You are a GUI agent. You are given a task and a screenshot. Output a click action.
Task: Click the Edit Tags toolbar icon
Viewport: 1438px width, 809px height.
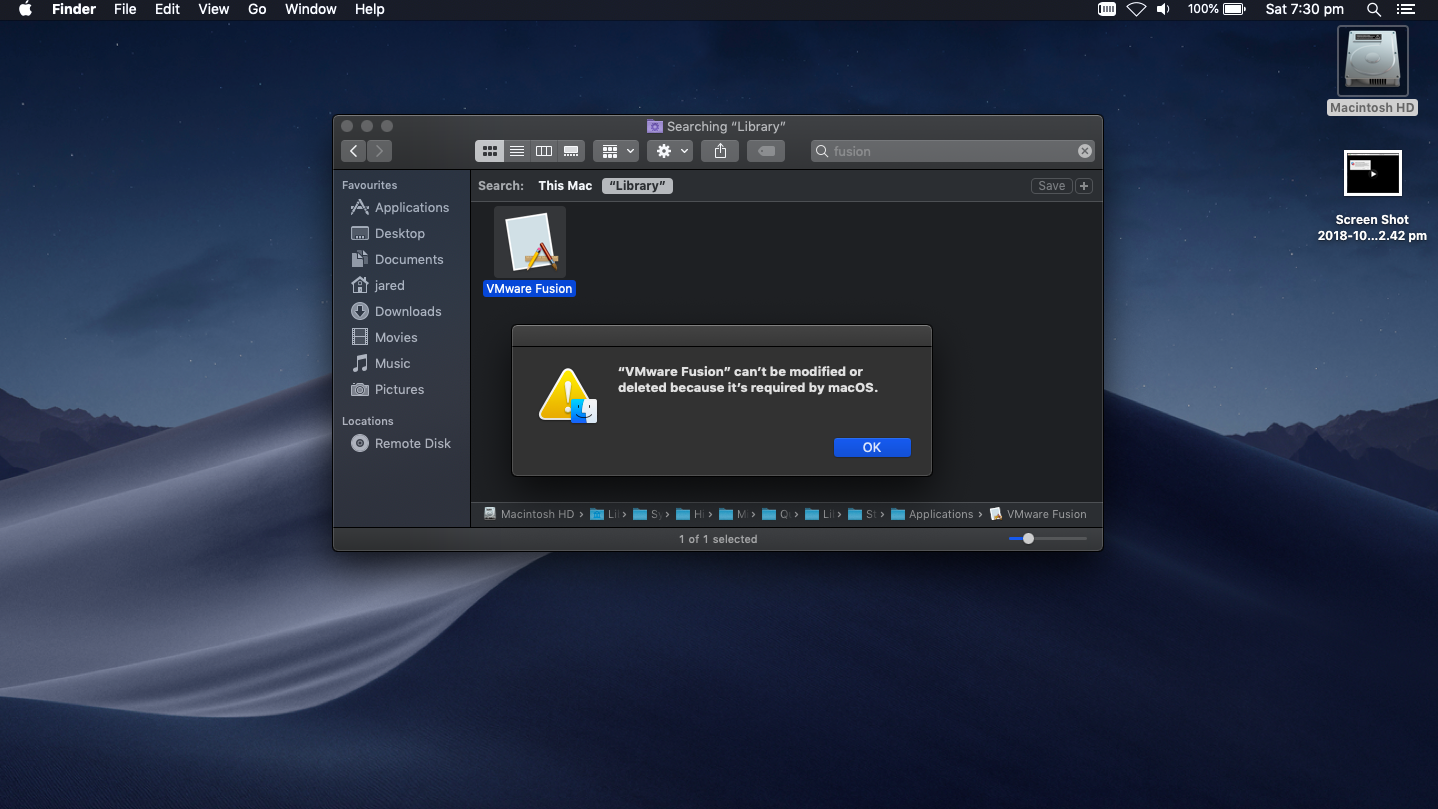pyautogui.click(x=766, y=151)
